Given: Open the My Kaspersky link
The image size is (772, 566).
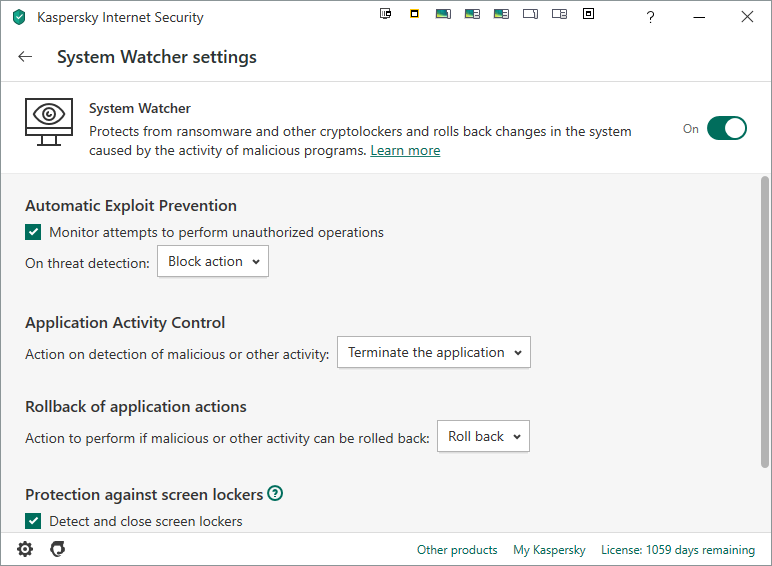Looking at the screenshot, I should tap(549, 550).
